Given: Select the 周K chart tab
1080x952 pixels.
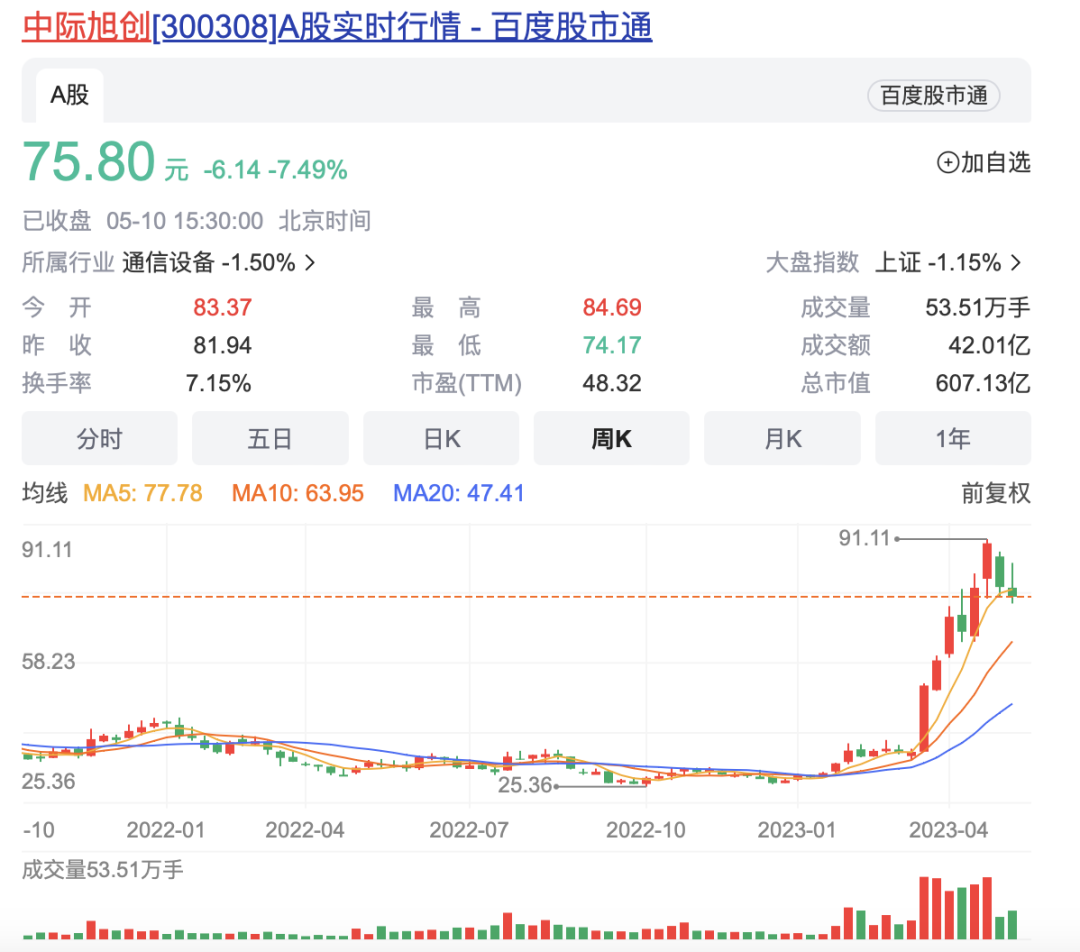Looking at the screenshot, I should tap(612, 438).
